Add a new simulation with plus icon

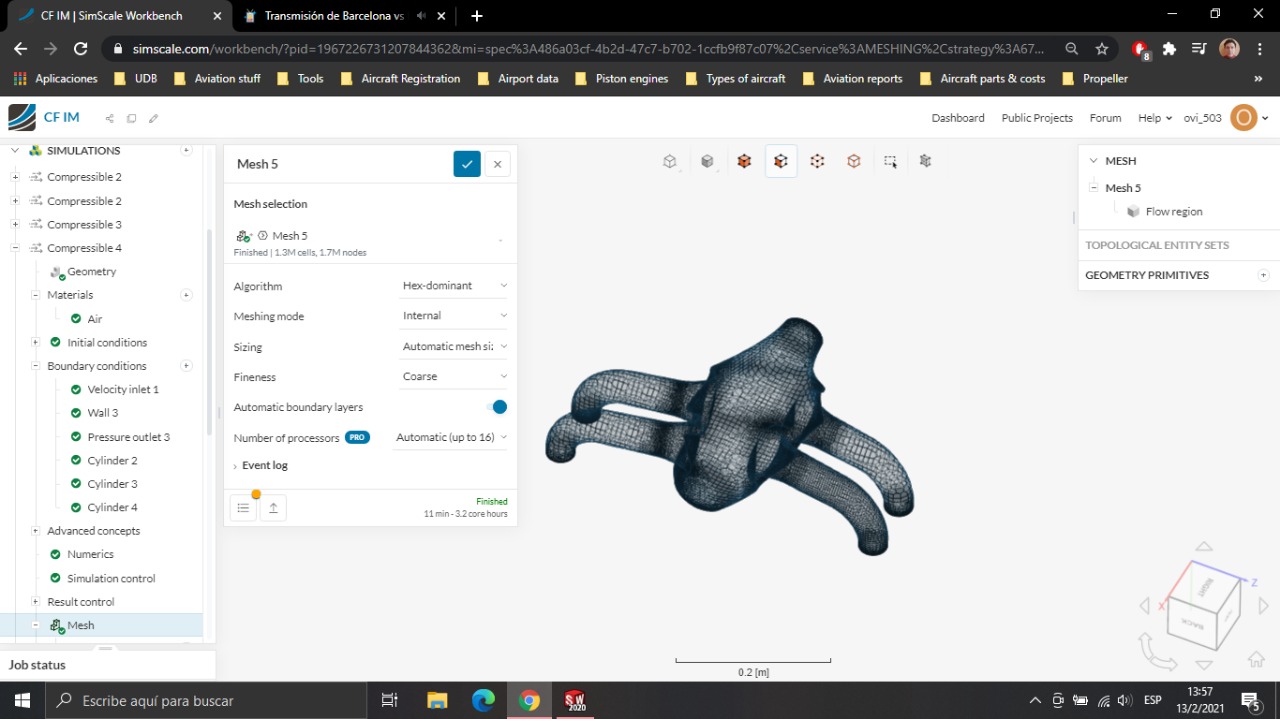[x=186, y=150]
